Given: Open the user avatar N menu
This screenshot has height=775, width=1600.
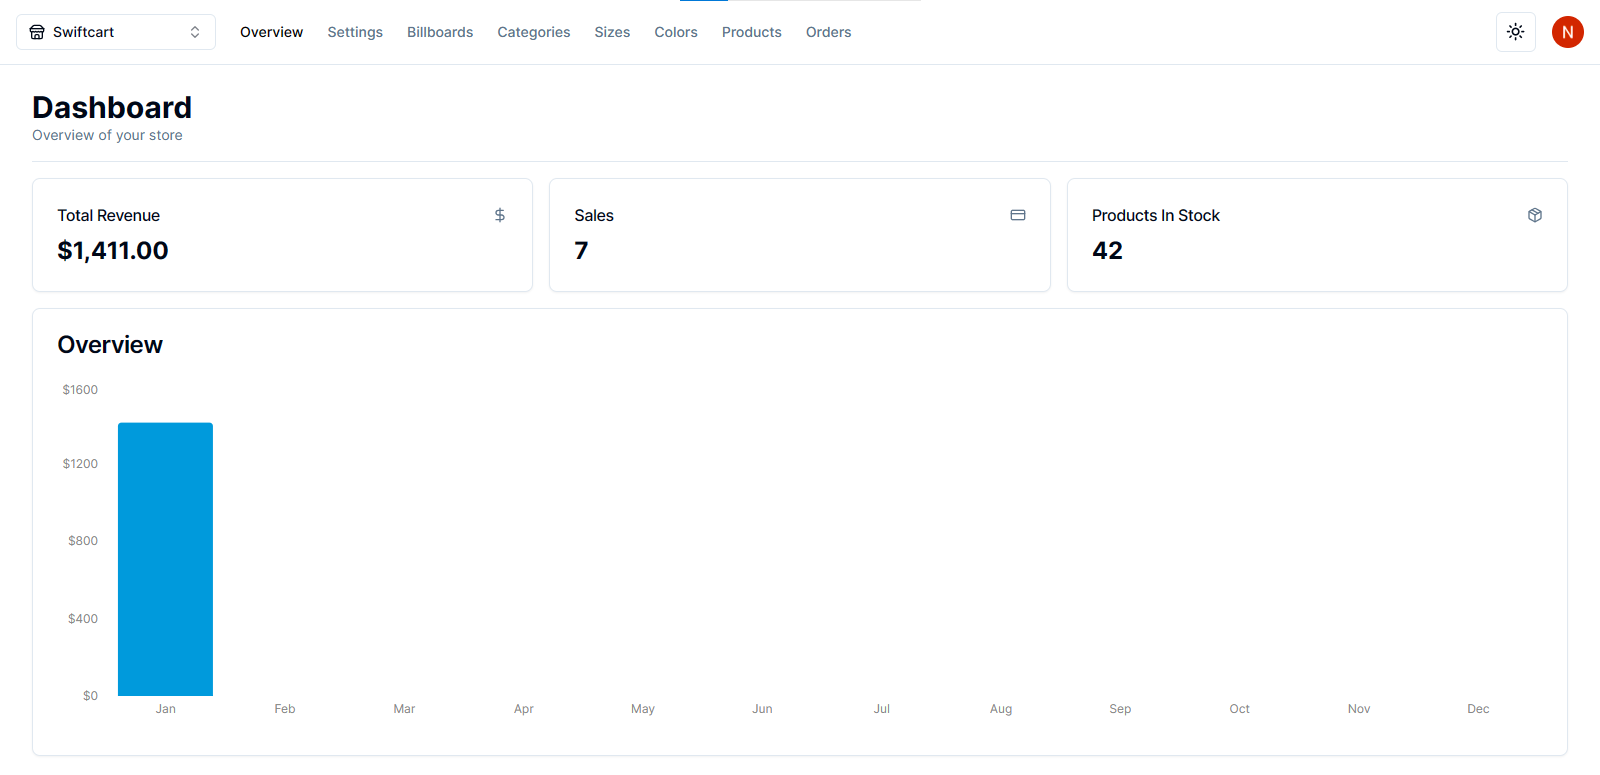Looking at the screenshot, I should click(x=1567, y=32).
